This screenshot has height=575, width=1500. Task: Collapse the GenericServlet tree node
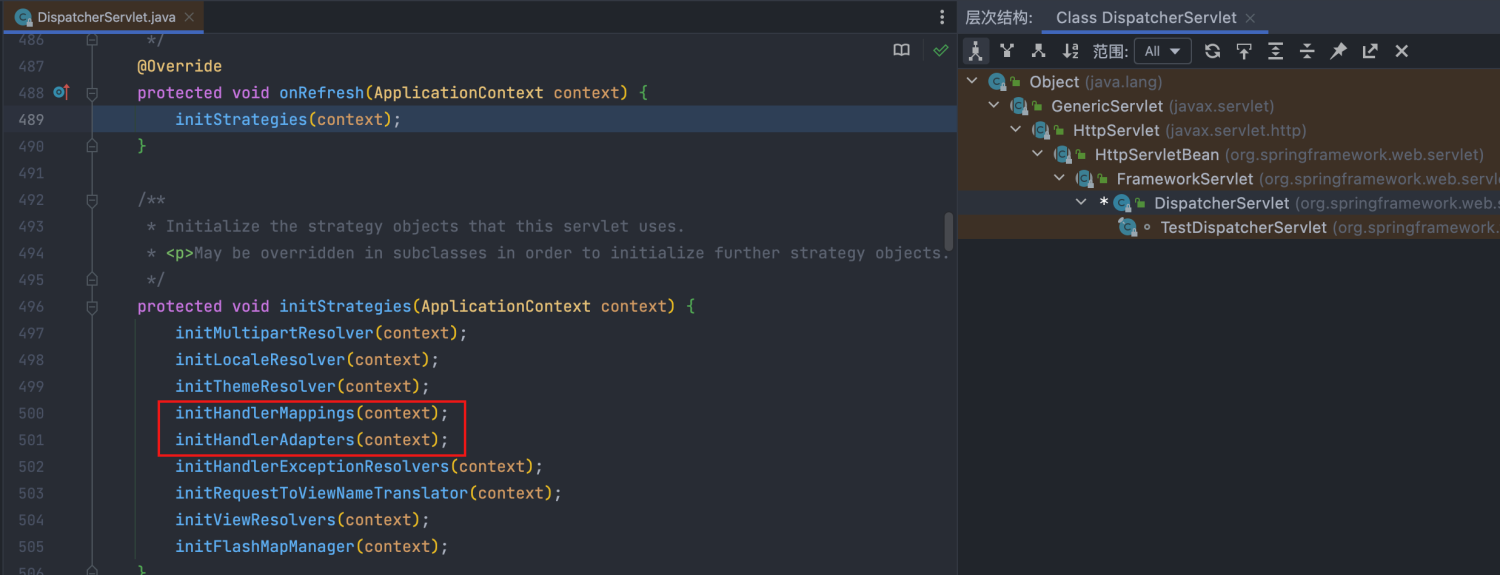pyautogui.click(x=994, y=106)
